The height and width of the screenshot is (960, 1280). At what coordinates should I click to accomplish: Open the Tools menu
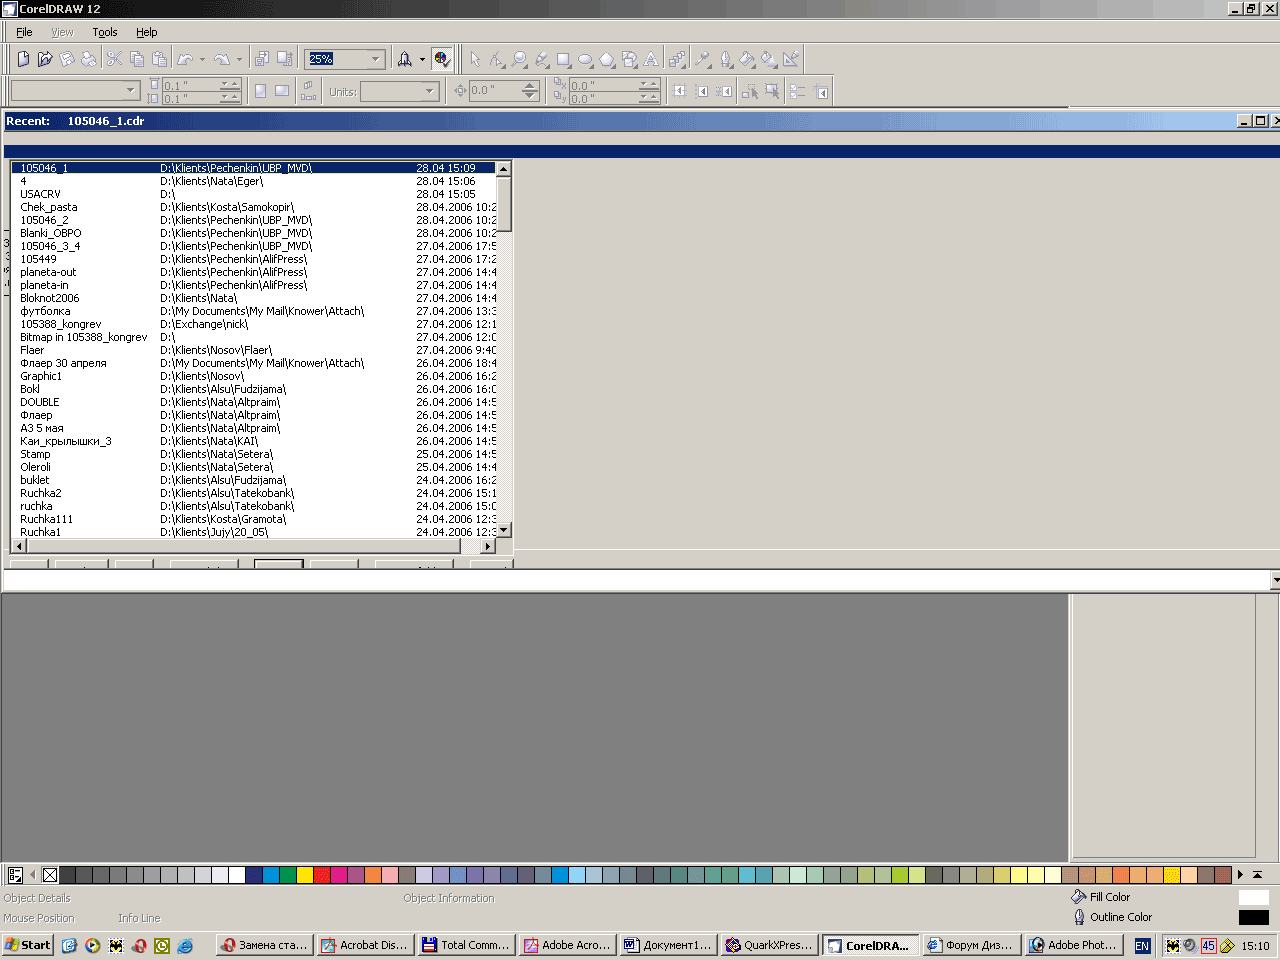pyautogui.click(x=105, y=32)
